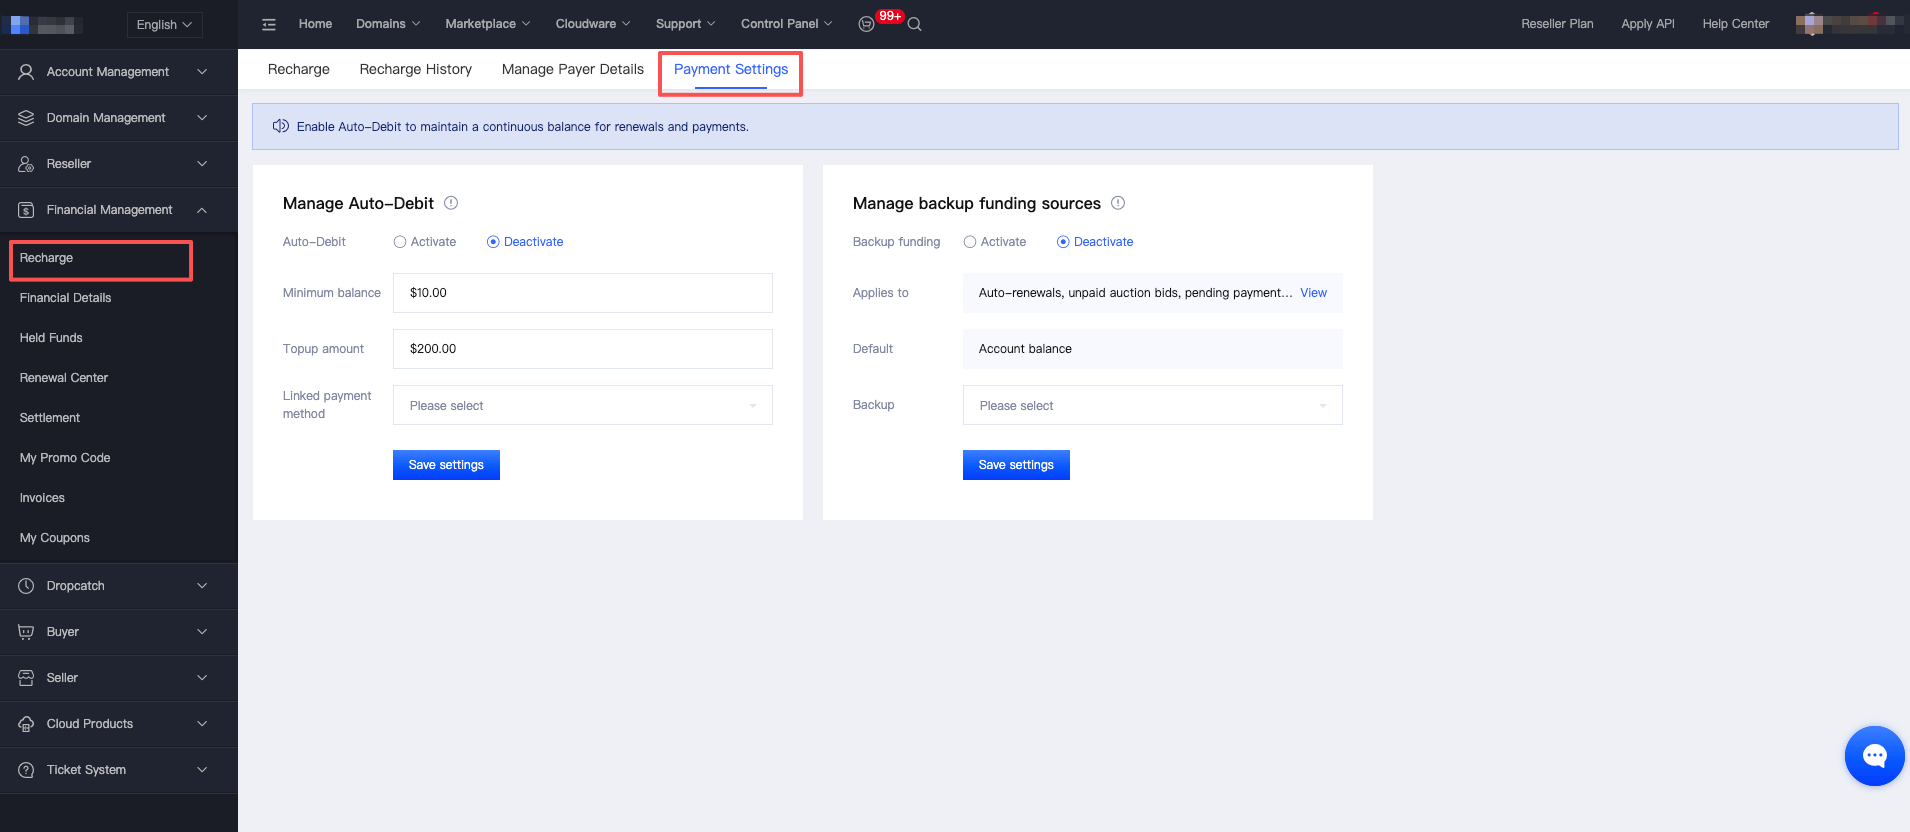Open the English language selector
The height and width of the screenshot is (832, 1910).
point(164,25)
